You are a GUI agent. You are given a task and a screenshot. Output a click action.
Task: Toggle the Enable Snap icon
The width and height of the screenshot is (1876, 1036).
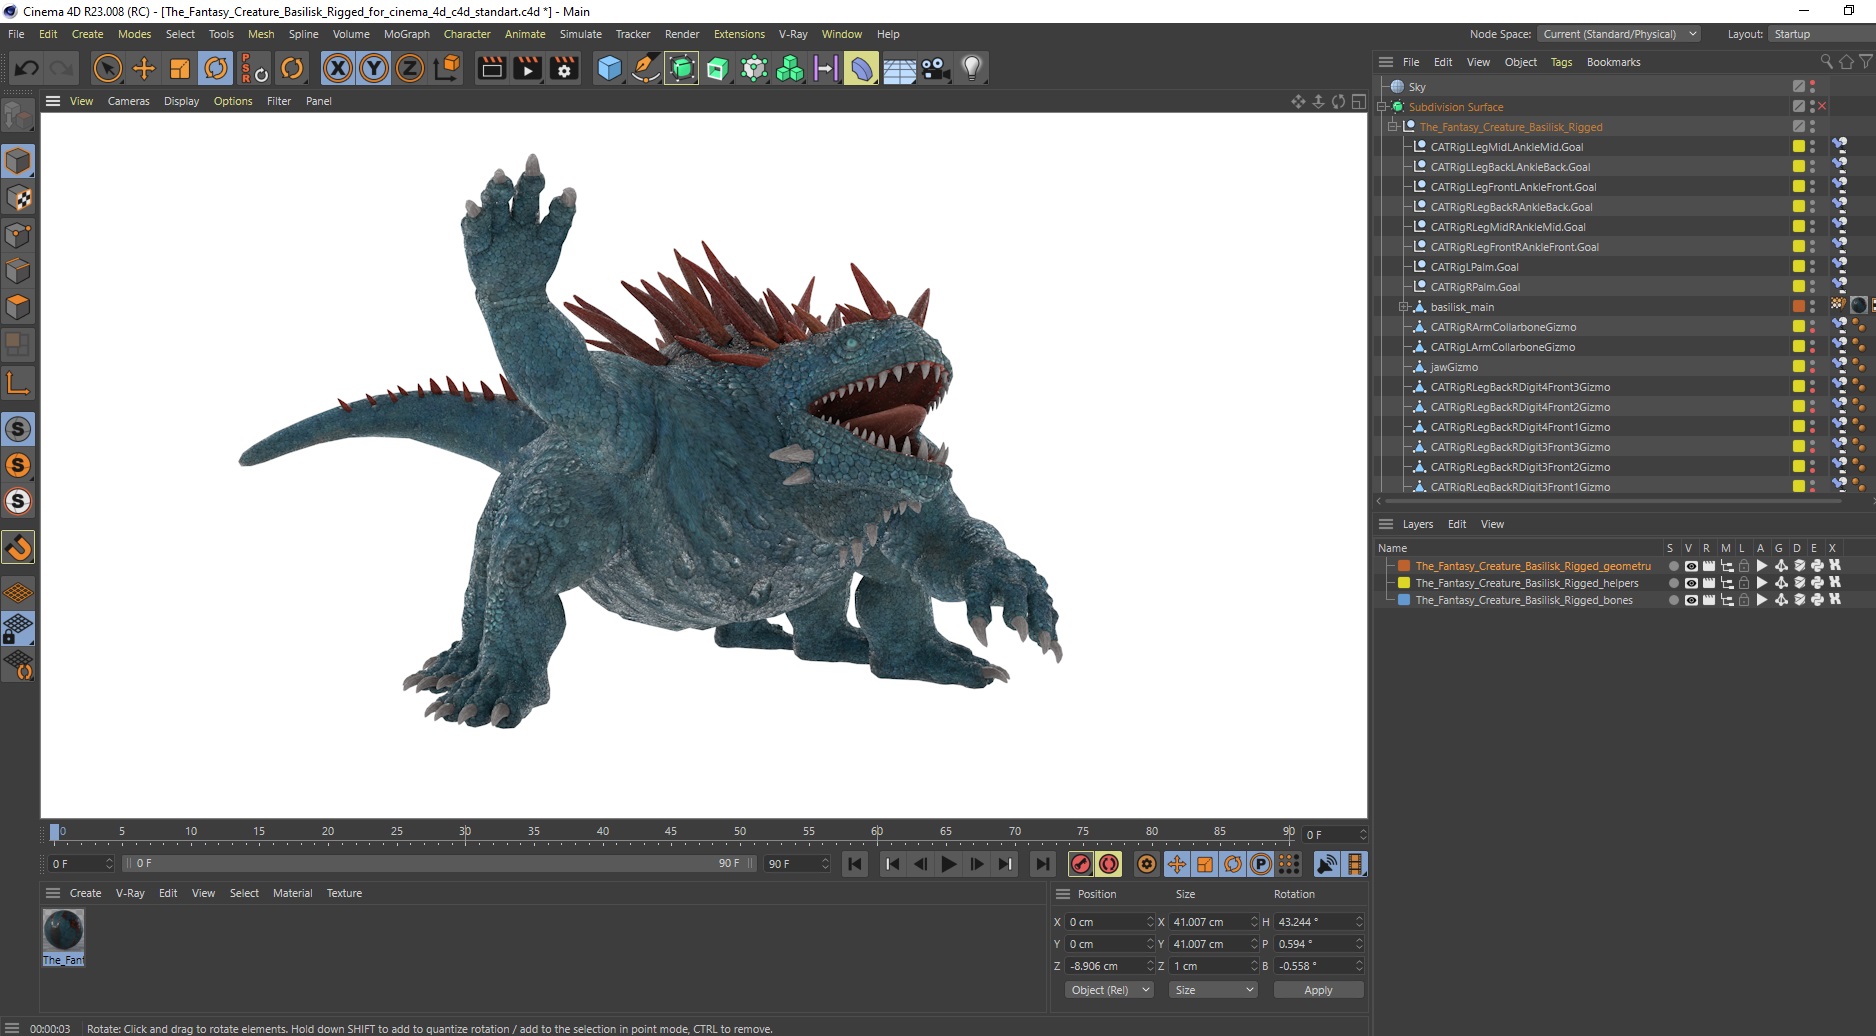click(18, 547)
